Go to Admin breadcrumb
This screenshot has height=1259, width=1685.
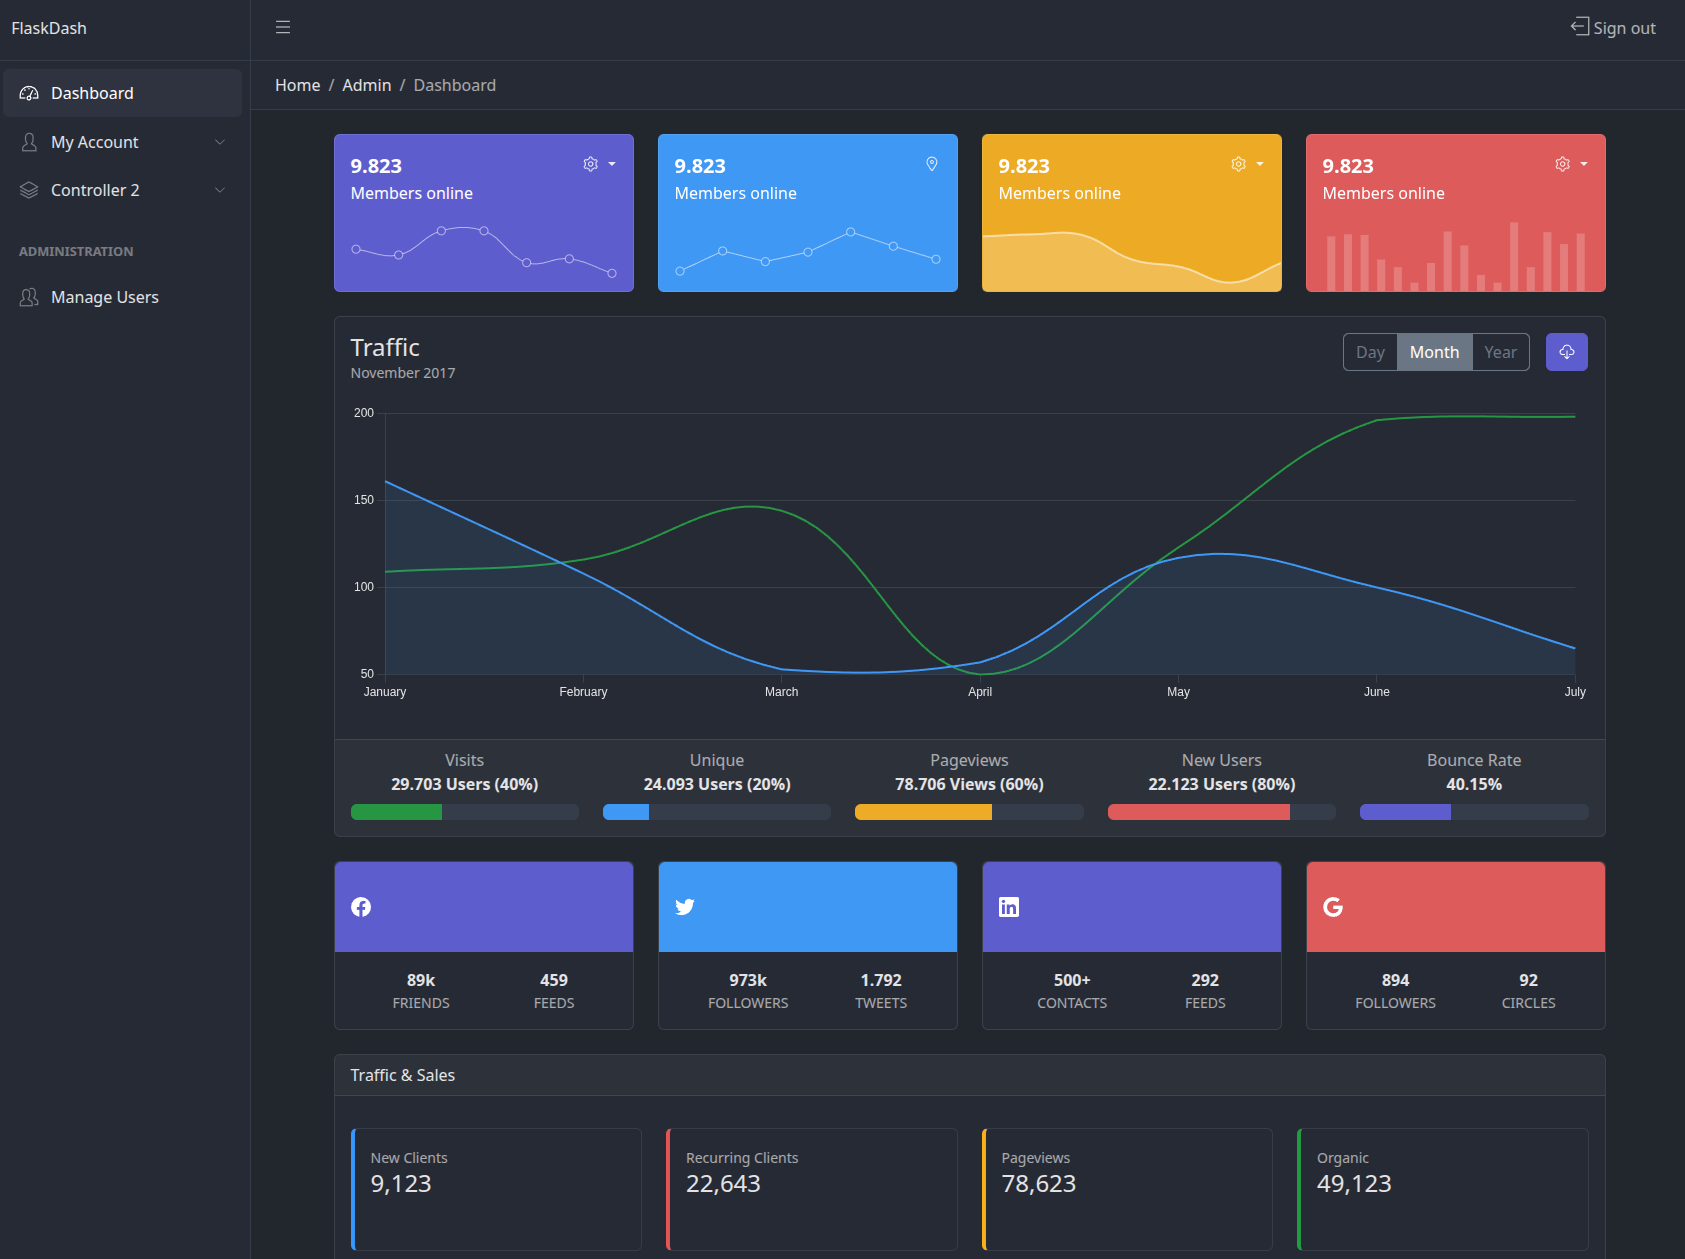coord(367,85)
